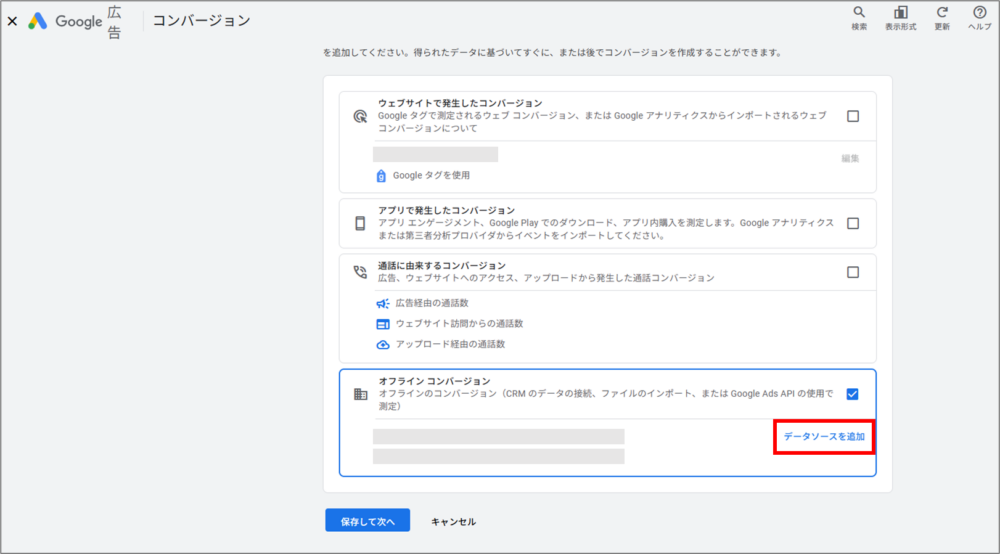
Task: Click the データソースを追加 link
Action: (824, 437)
